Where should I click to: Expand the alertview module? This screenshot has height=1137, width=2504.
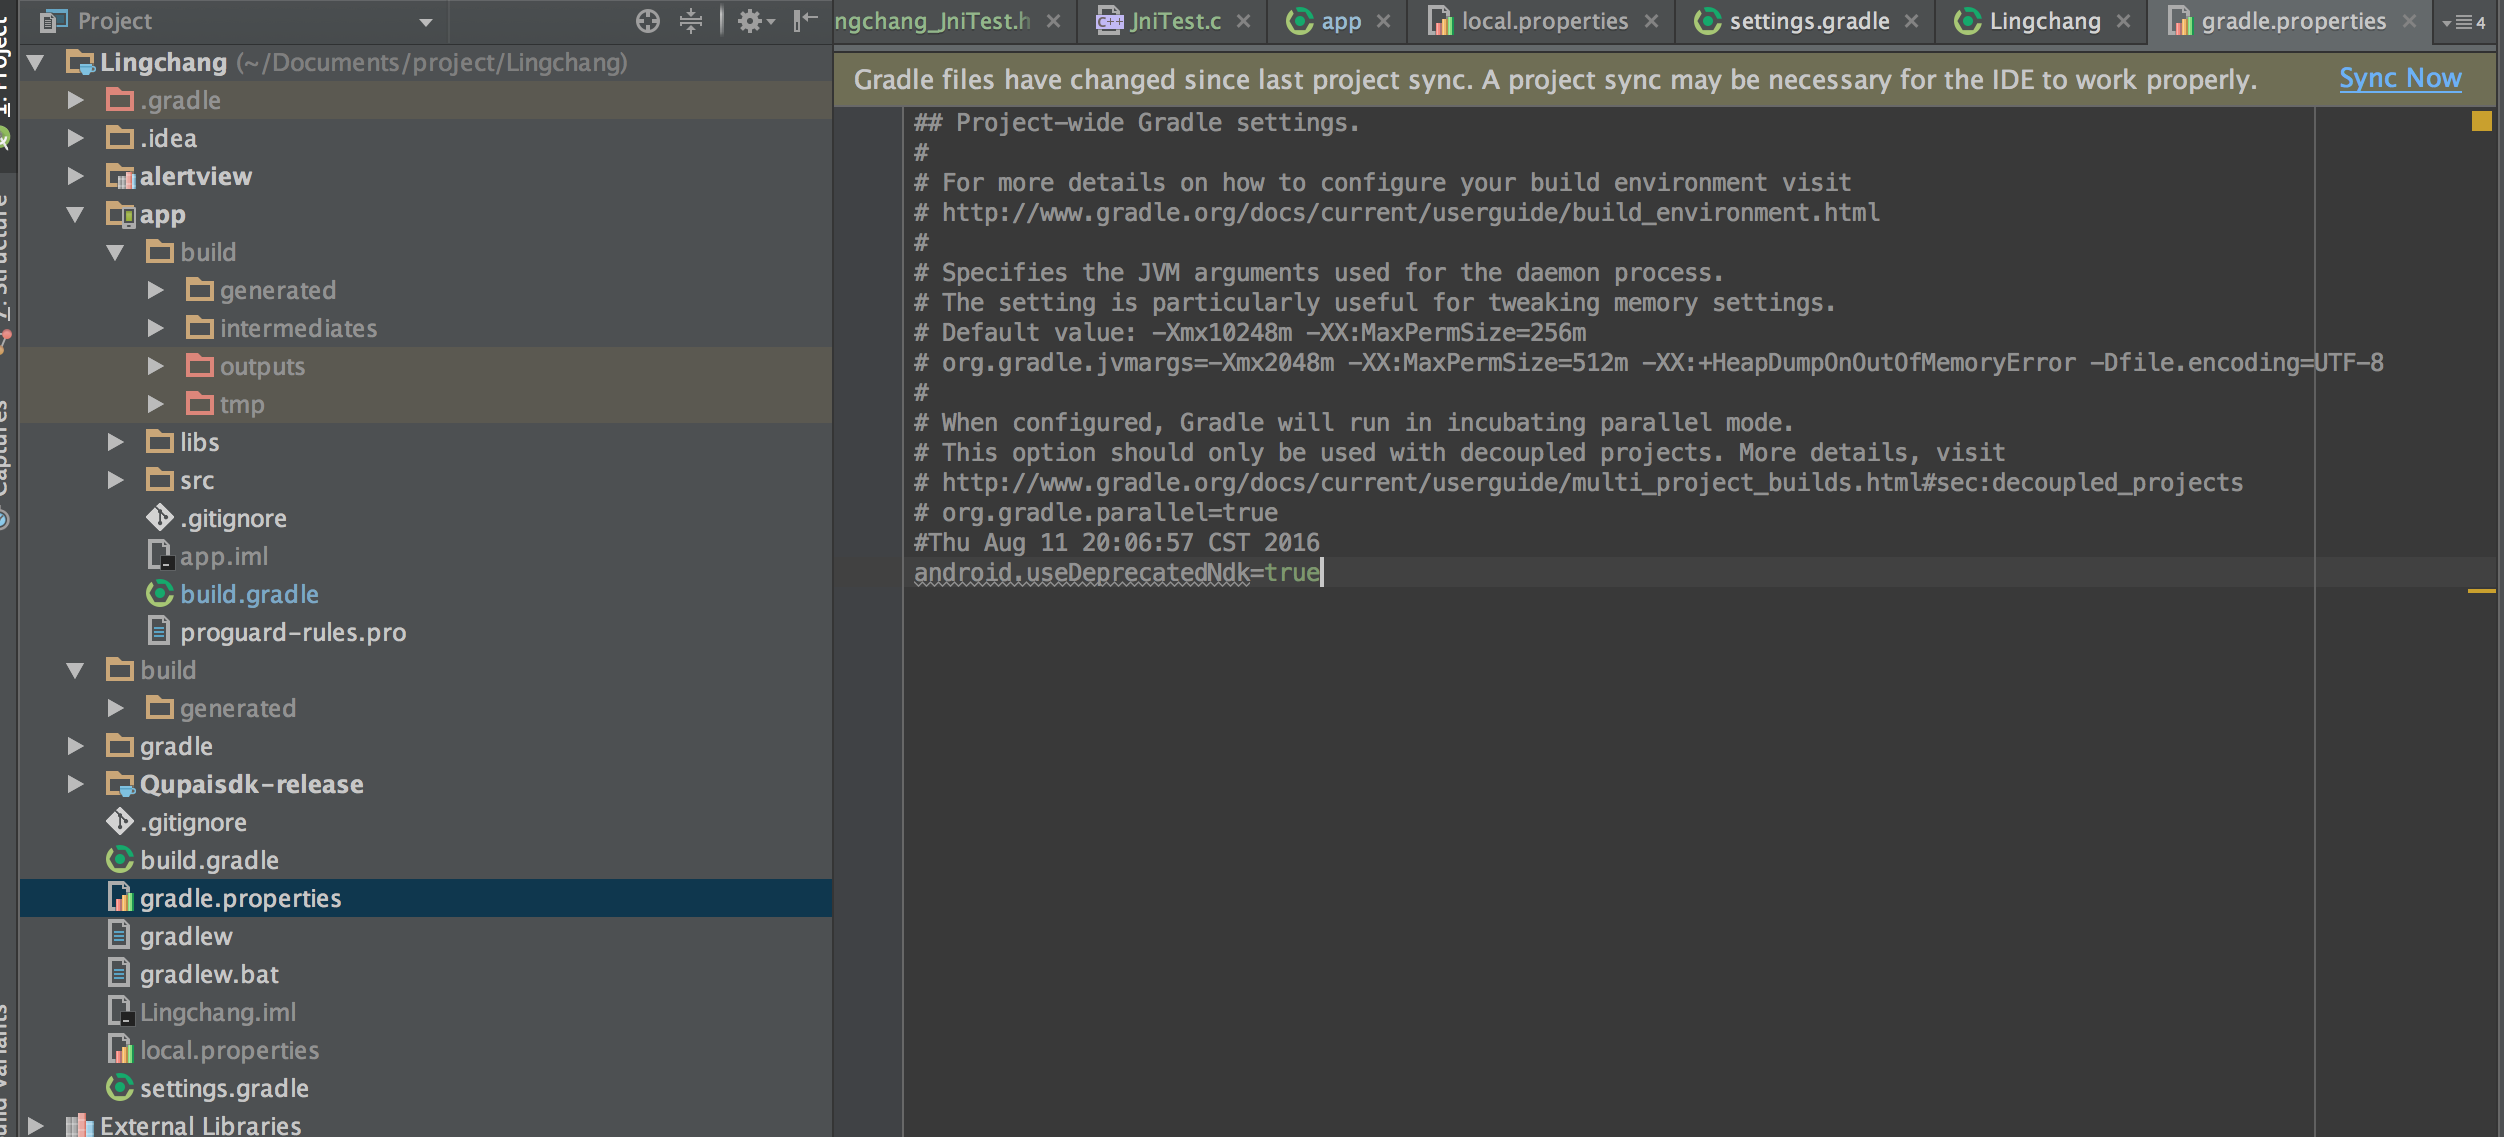76,176
